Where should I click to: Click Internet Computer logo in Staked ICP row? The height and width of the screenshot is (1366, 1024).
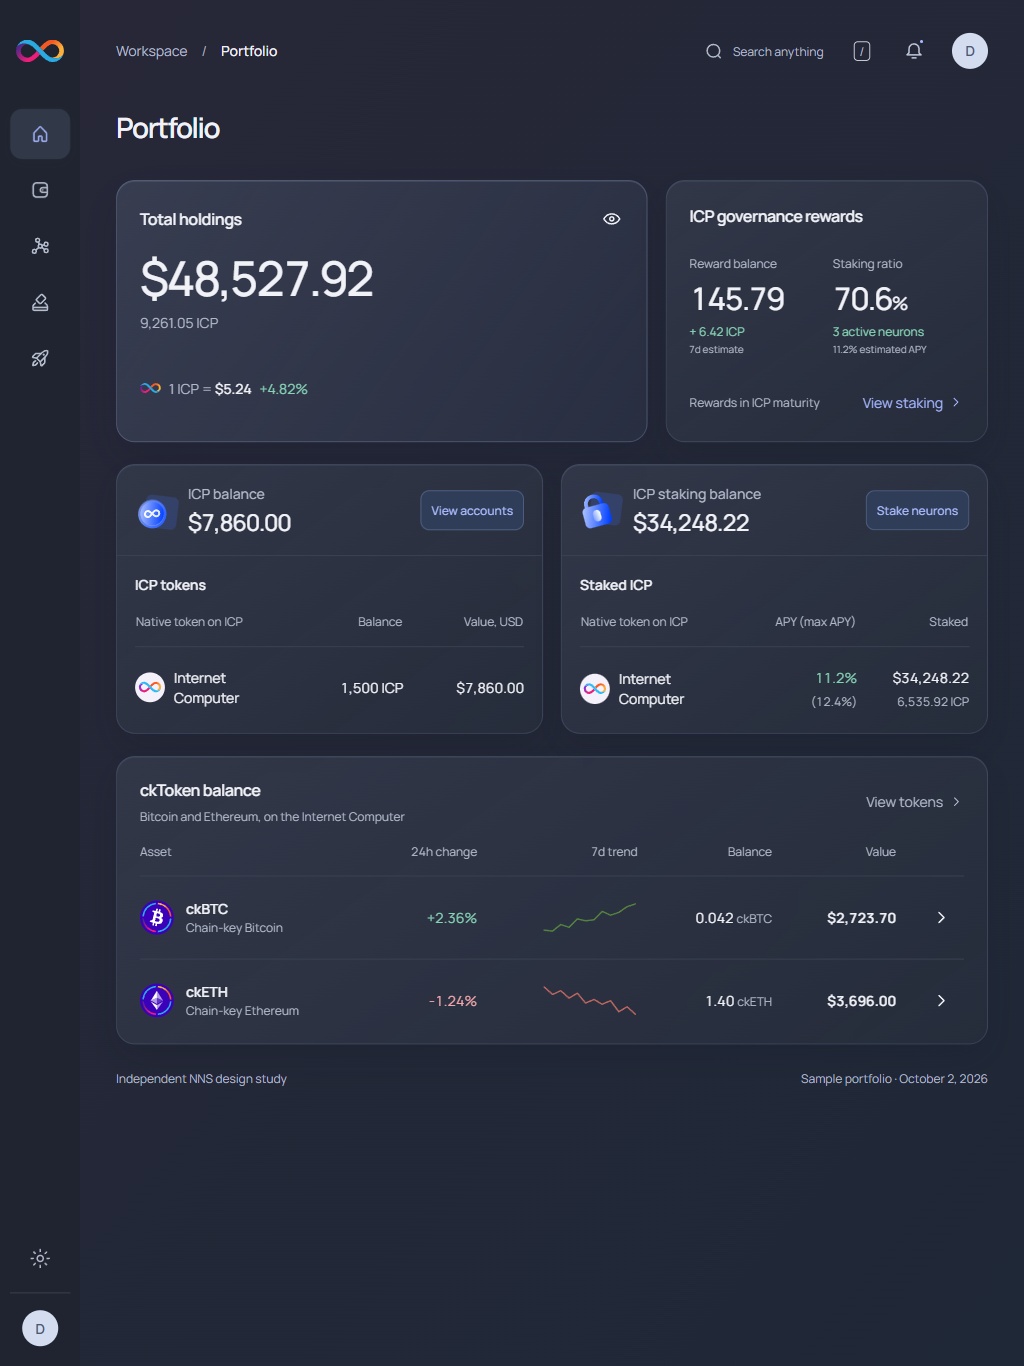pyautogui.click(x=595, y=688)
